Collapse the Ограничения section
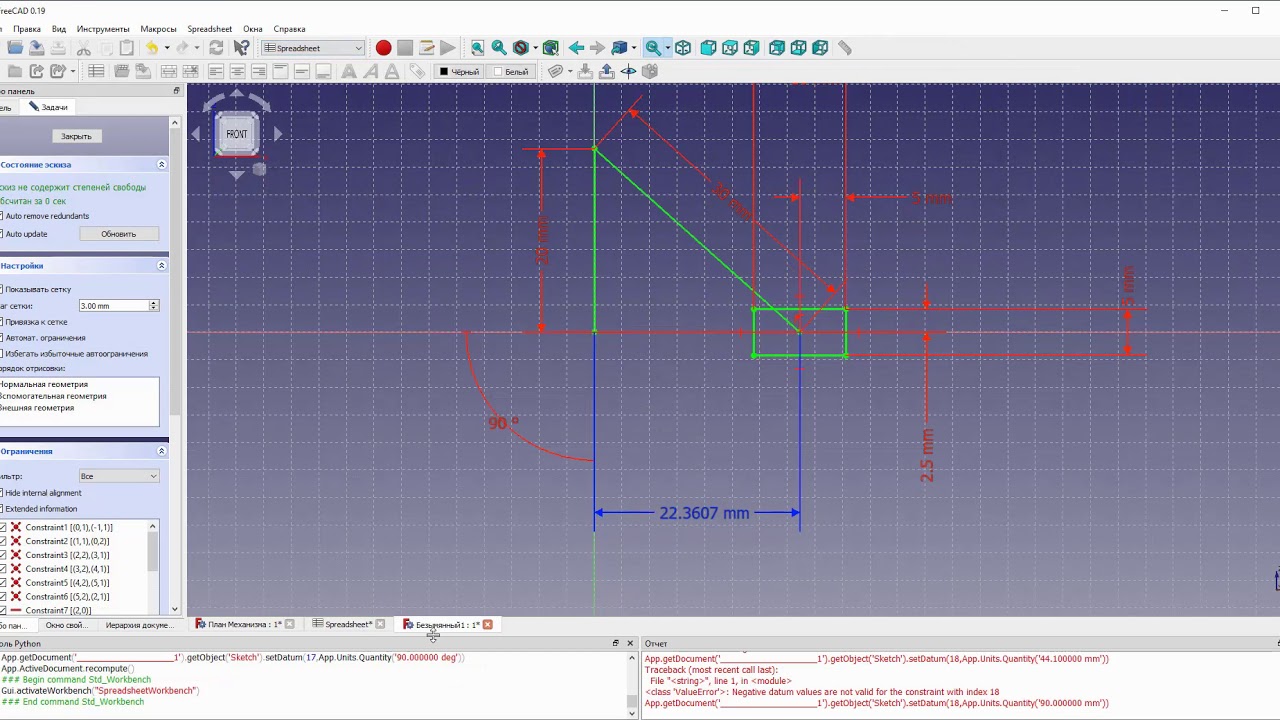This screenshot has width=1280, height=720. (x=162, y=451)
